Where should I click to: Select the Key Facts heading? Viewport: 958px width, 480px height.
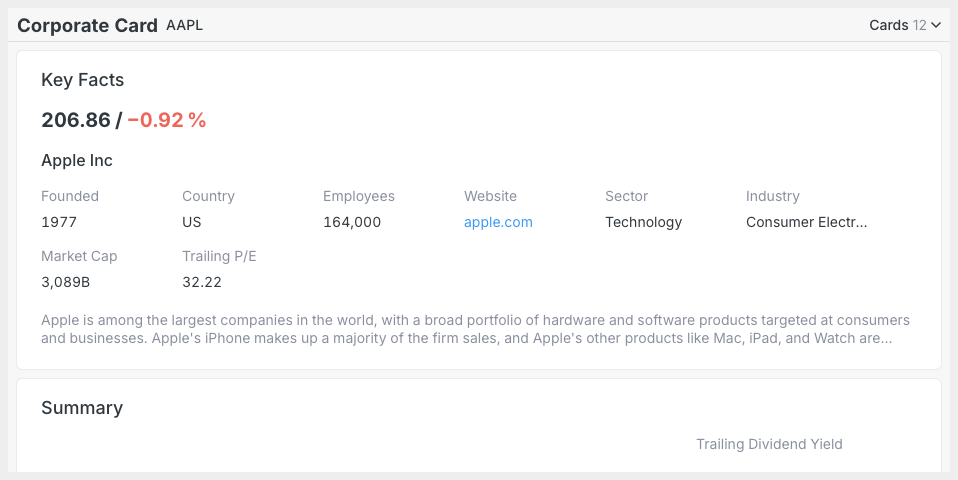(82, 80)
